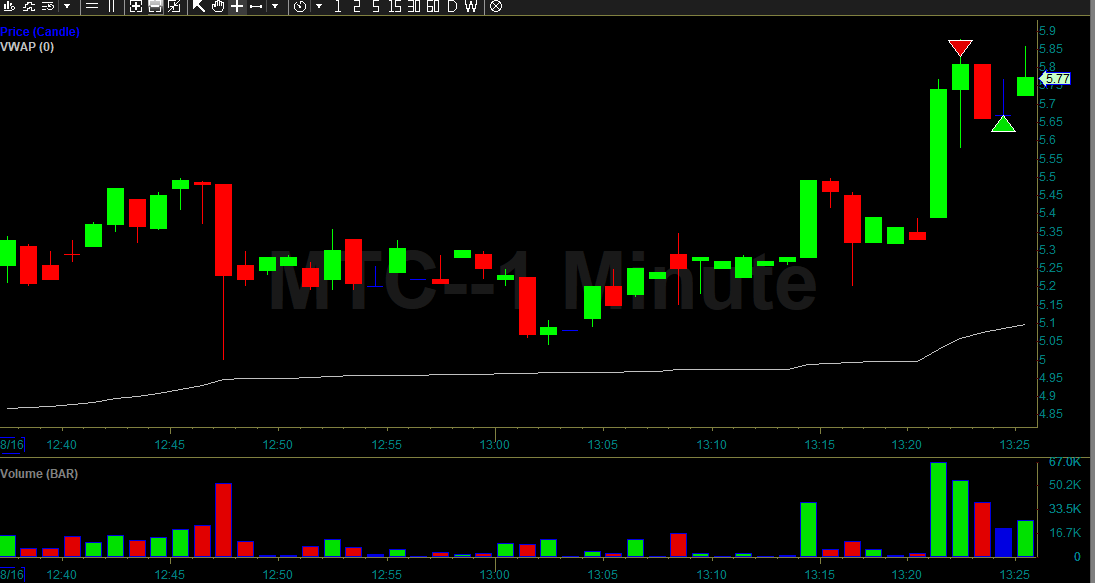Screen dimensions: 1095x583
Task: Switch to the 15 minute interval
Action: pos(395,6)
